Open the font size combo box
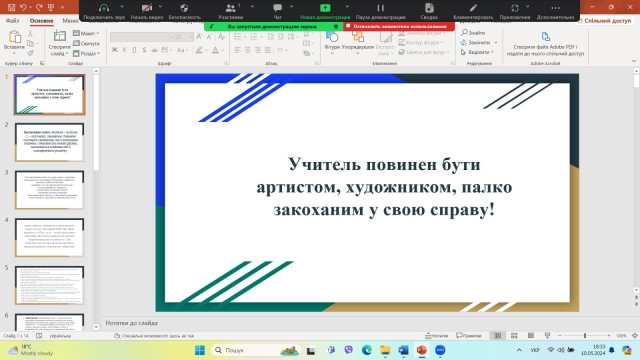Image resolution: width=640 pixels, height=360 pixels. pos(184,37)
